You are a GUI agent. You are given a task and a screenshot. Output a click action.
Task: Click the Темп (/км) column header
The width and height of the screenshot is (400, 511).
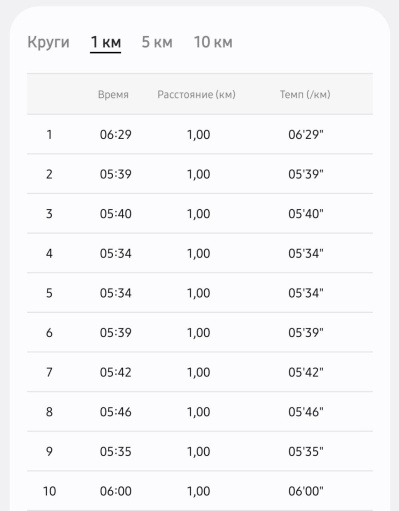click(305, 95)
